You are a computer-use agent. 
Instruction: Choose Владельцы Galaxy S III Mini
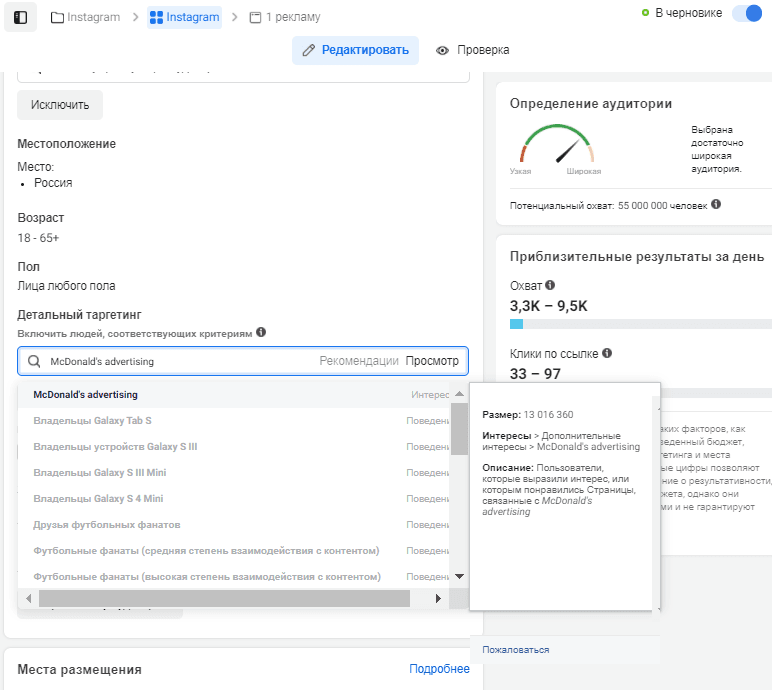[233, 473]
